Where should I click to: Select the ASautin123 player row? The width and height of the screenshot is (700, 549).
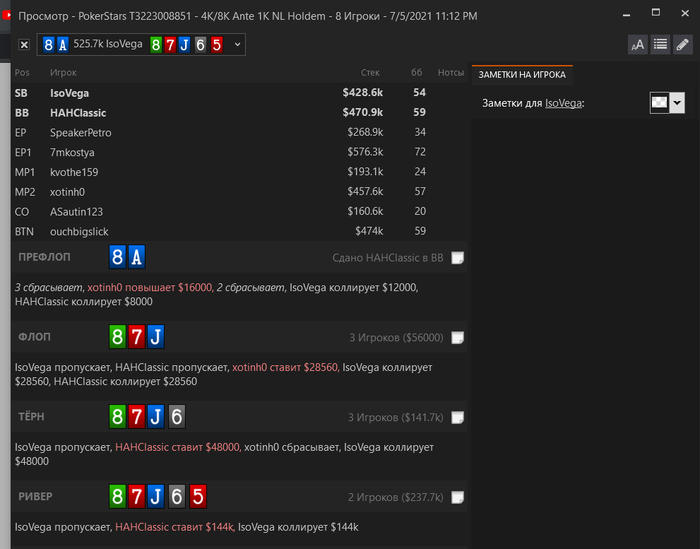[x=240, y=212]
